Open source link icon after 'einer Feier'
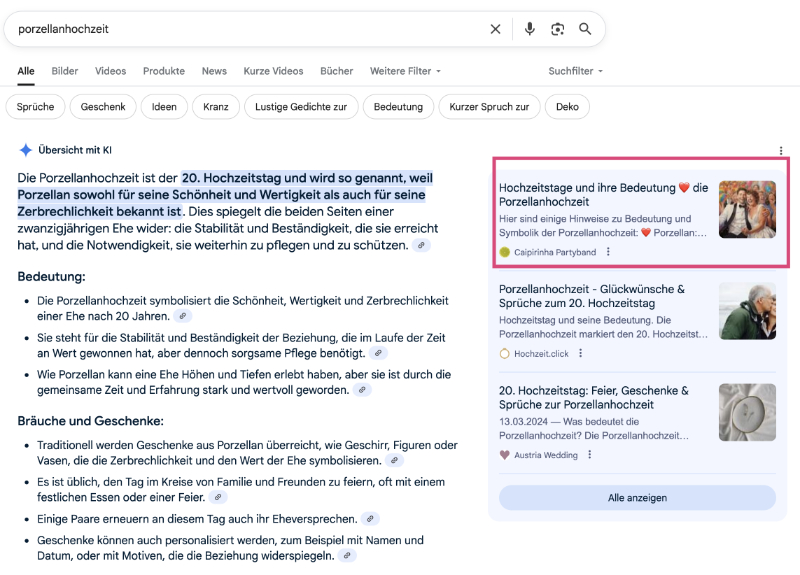800x575 pixels. [218, 497]
